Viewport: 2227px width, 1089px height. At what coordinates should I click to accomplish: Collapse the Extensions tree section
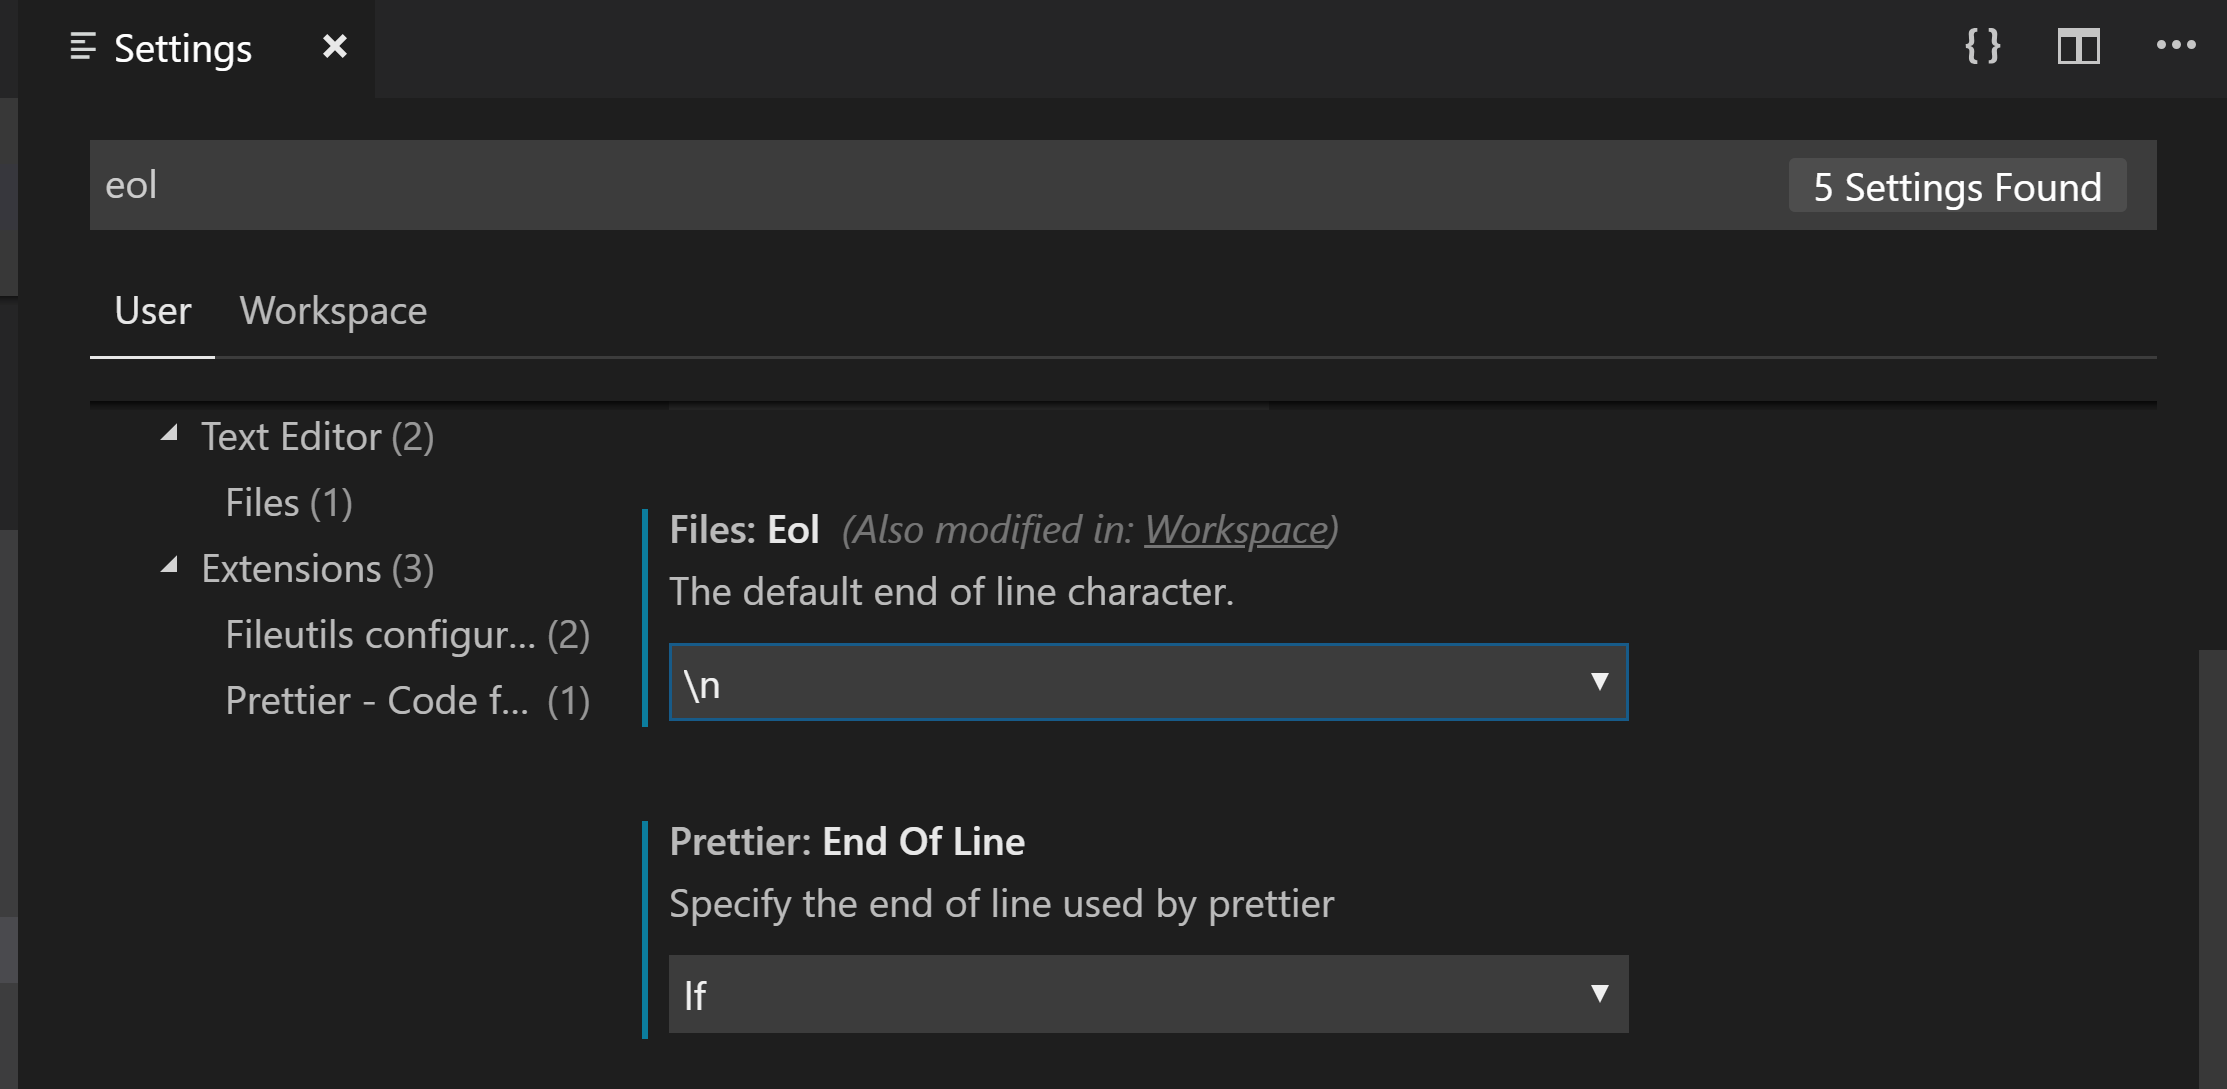172,566
